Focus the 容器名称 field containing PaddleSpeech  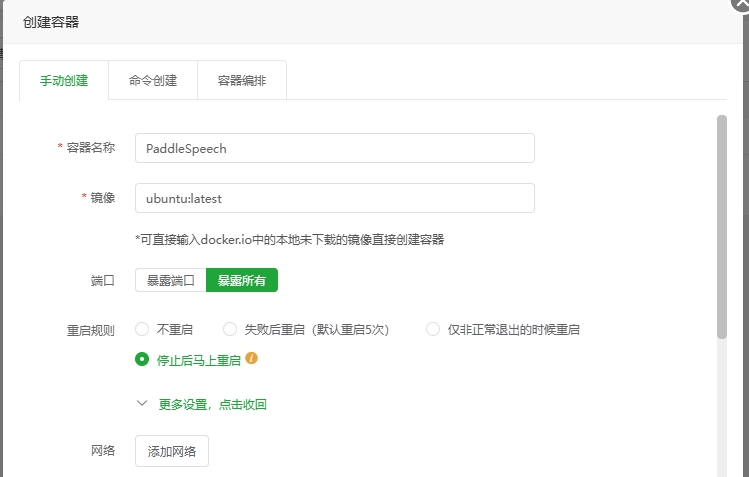point(335,148)
